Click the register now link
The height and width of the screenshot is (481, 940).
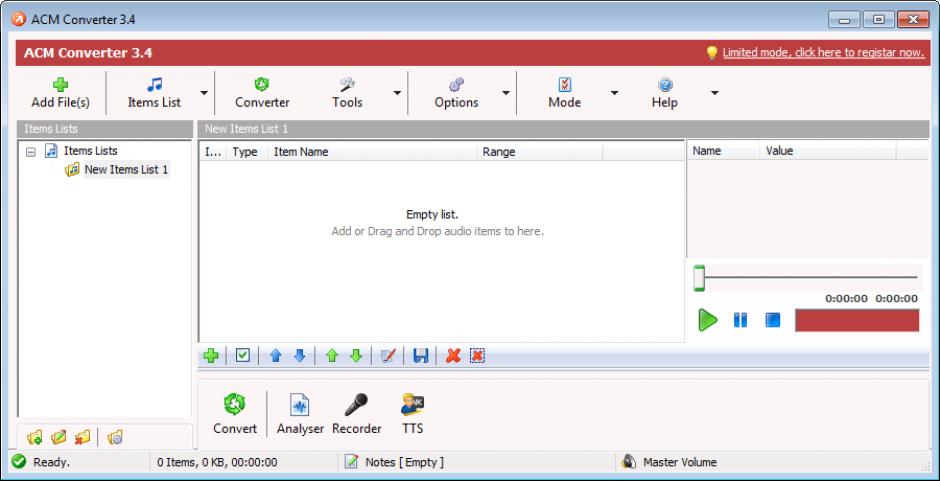coord(823,53)
